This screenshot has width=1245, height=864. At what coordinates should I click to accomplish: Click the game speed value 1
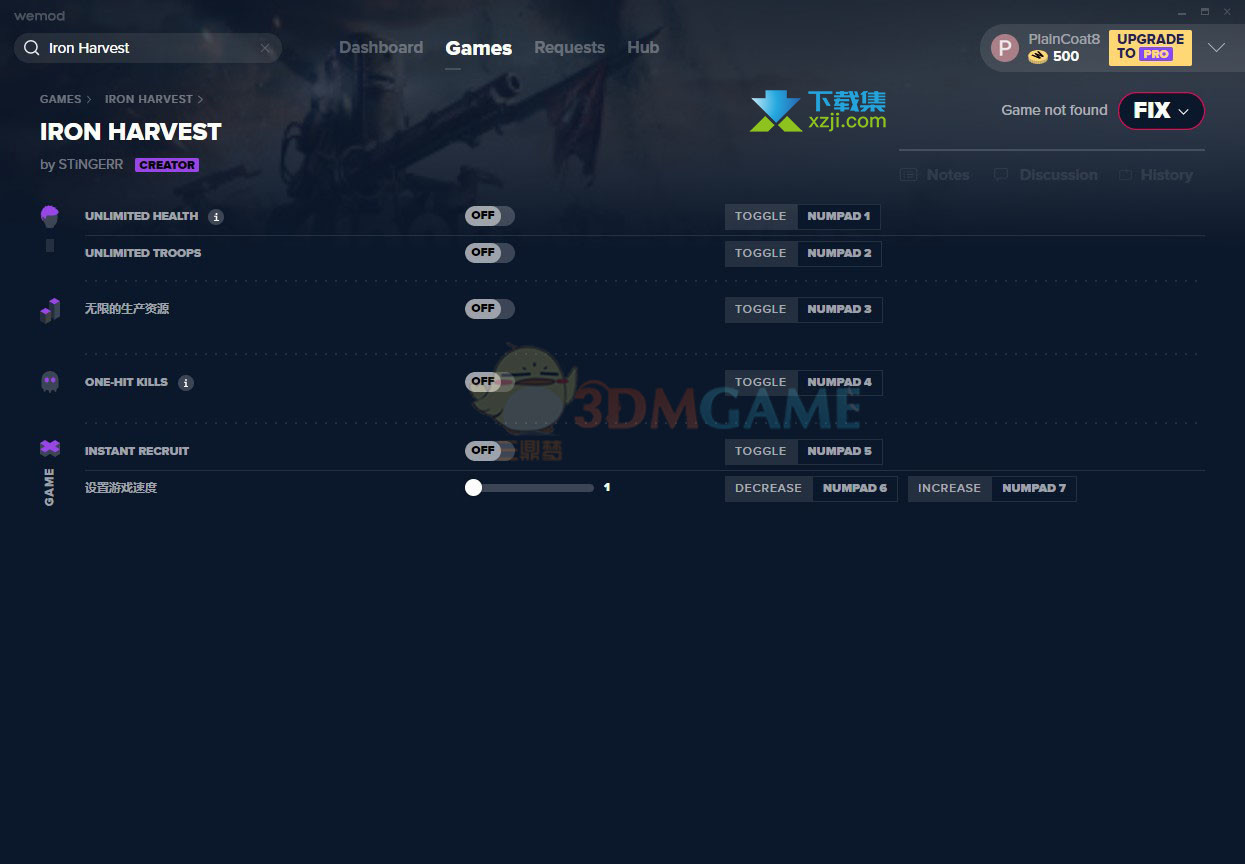click(x=607, y=488)
